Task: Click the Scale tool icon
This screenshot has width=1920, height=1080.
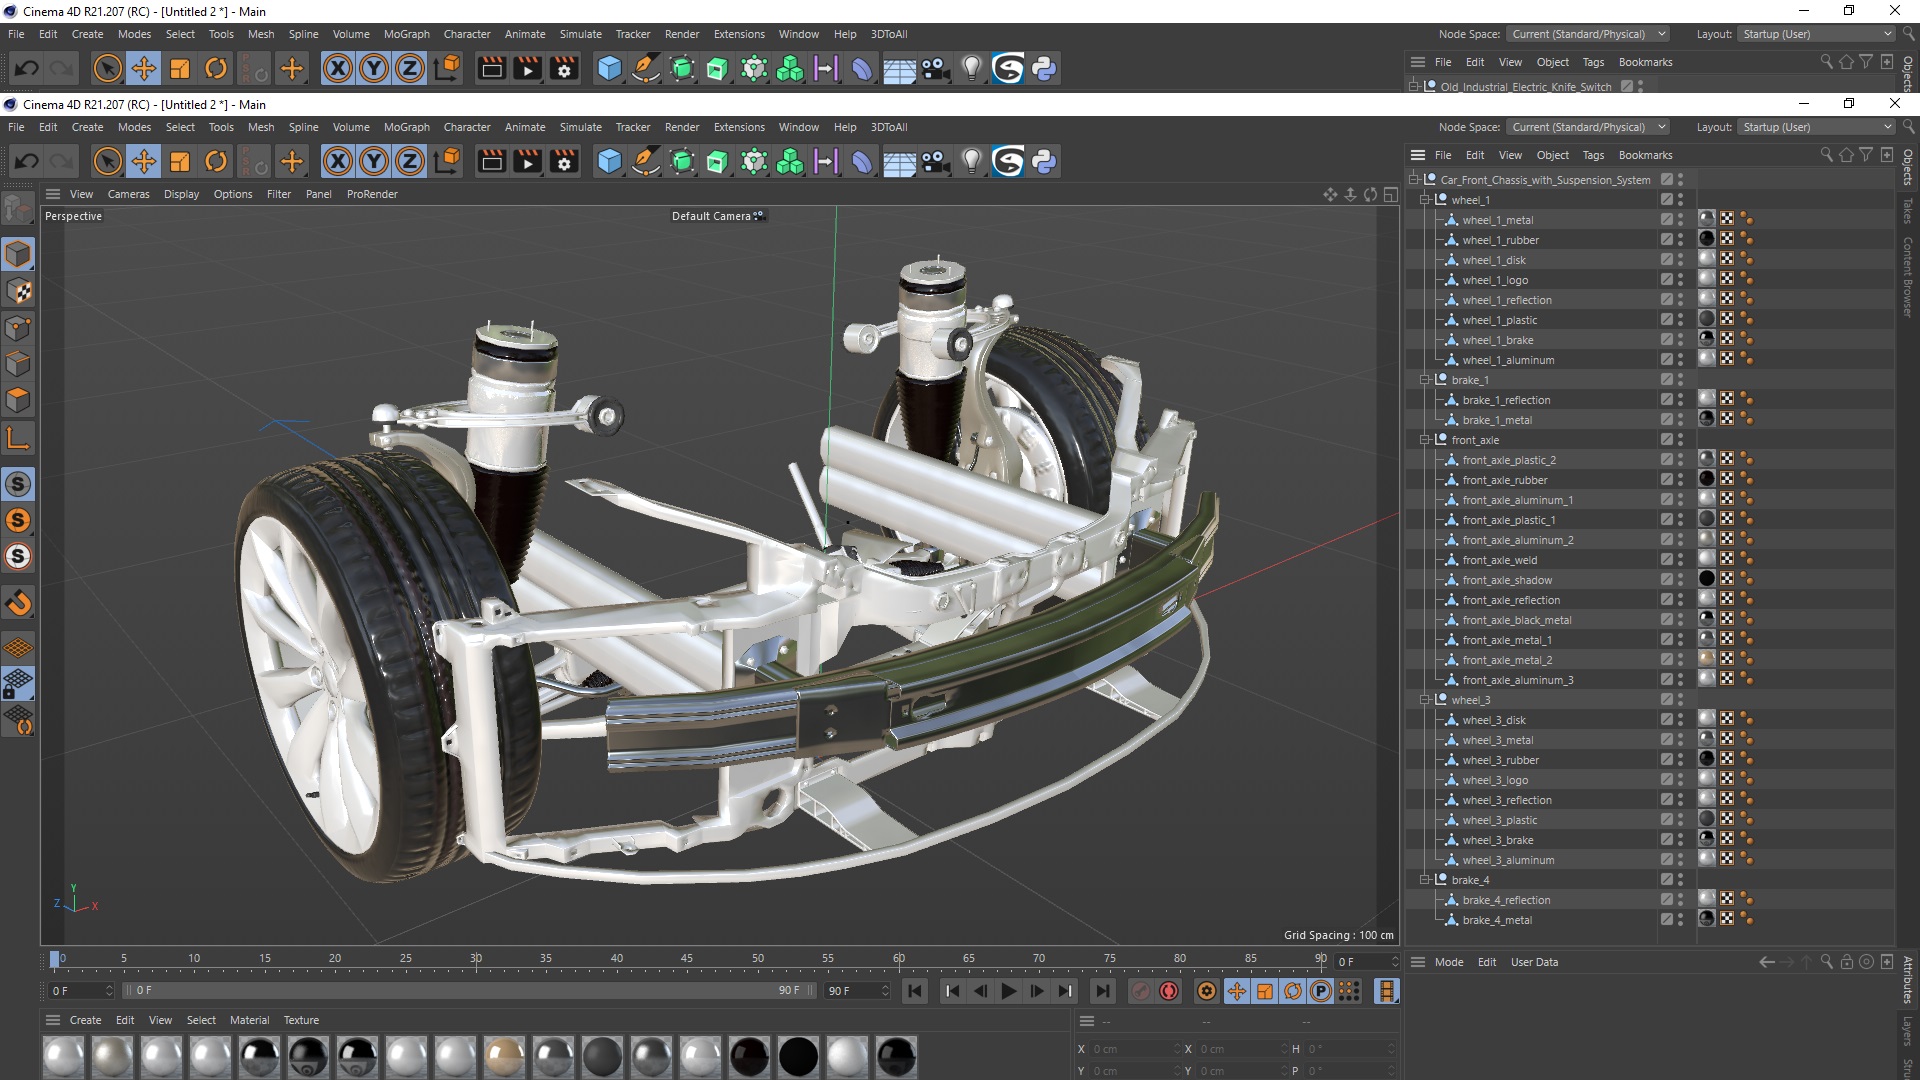Action: (x=180, y=161)
